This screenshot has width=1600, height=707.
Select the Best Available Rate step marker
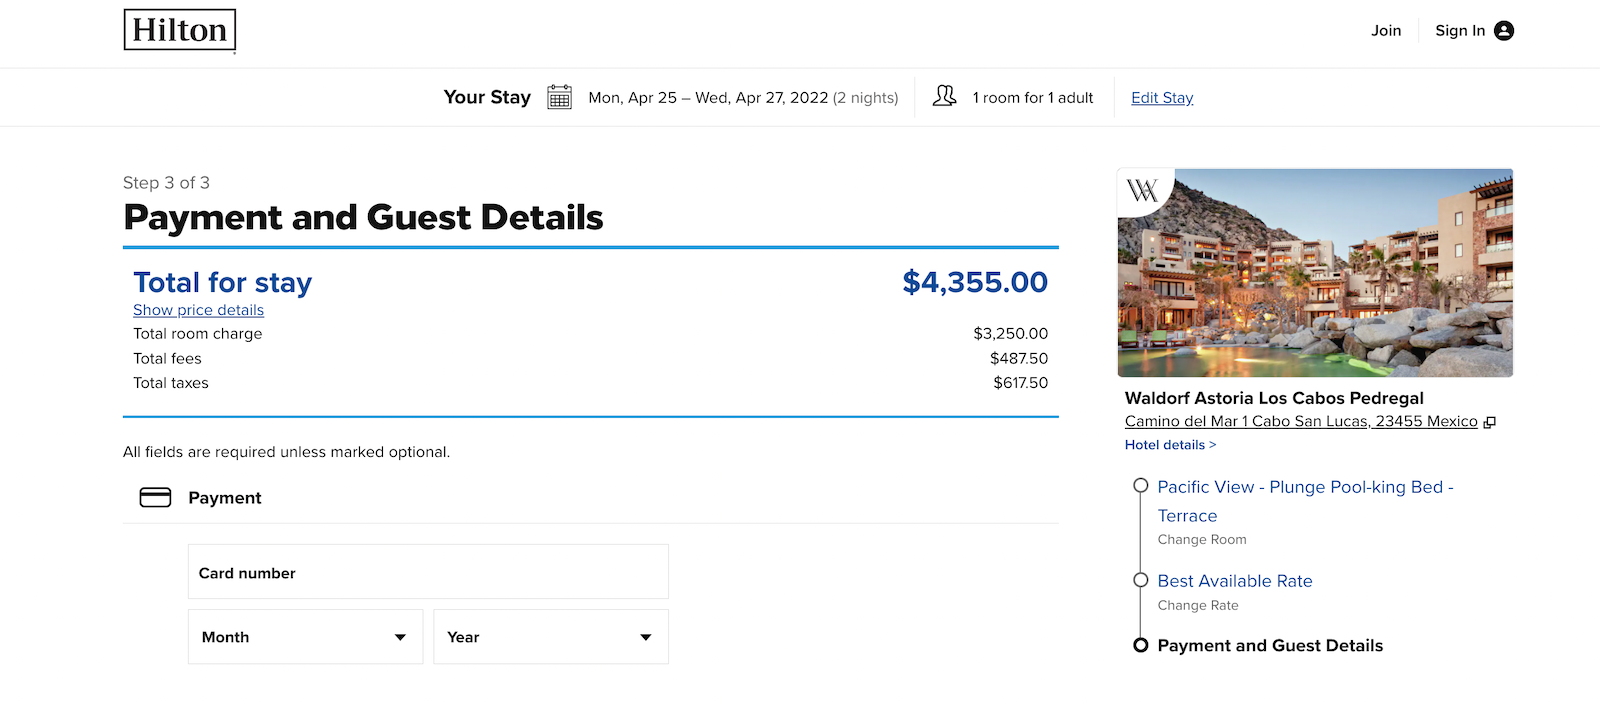click(1140, 580)
